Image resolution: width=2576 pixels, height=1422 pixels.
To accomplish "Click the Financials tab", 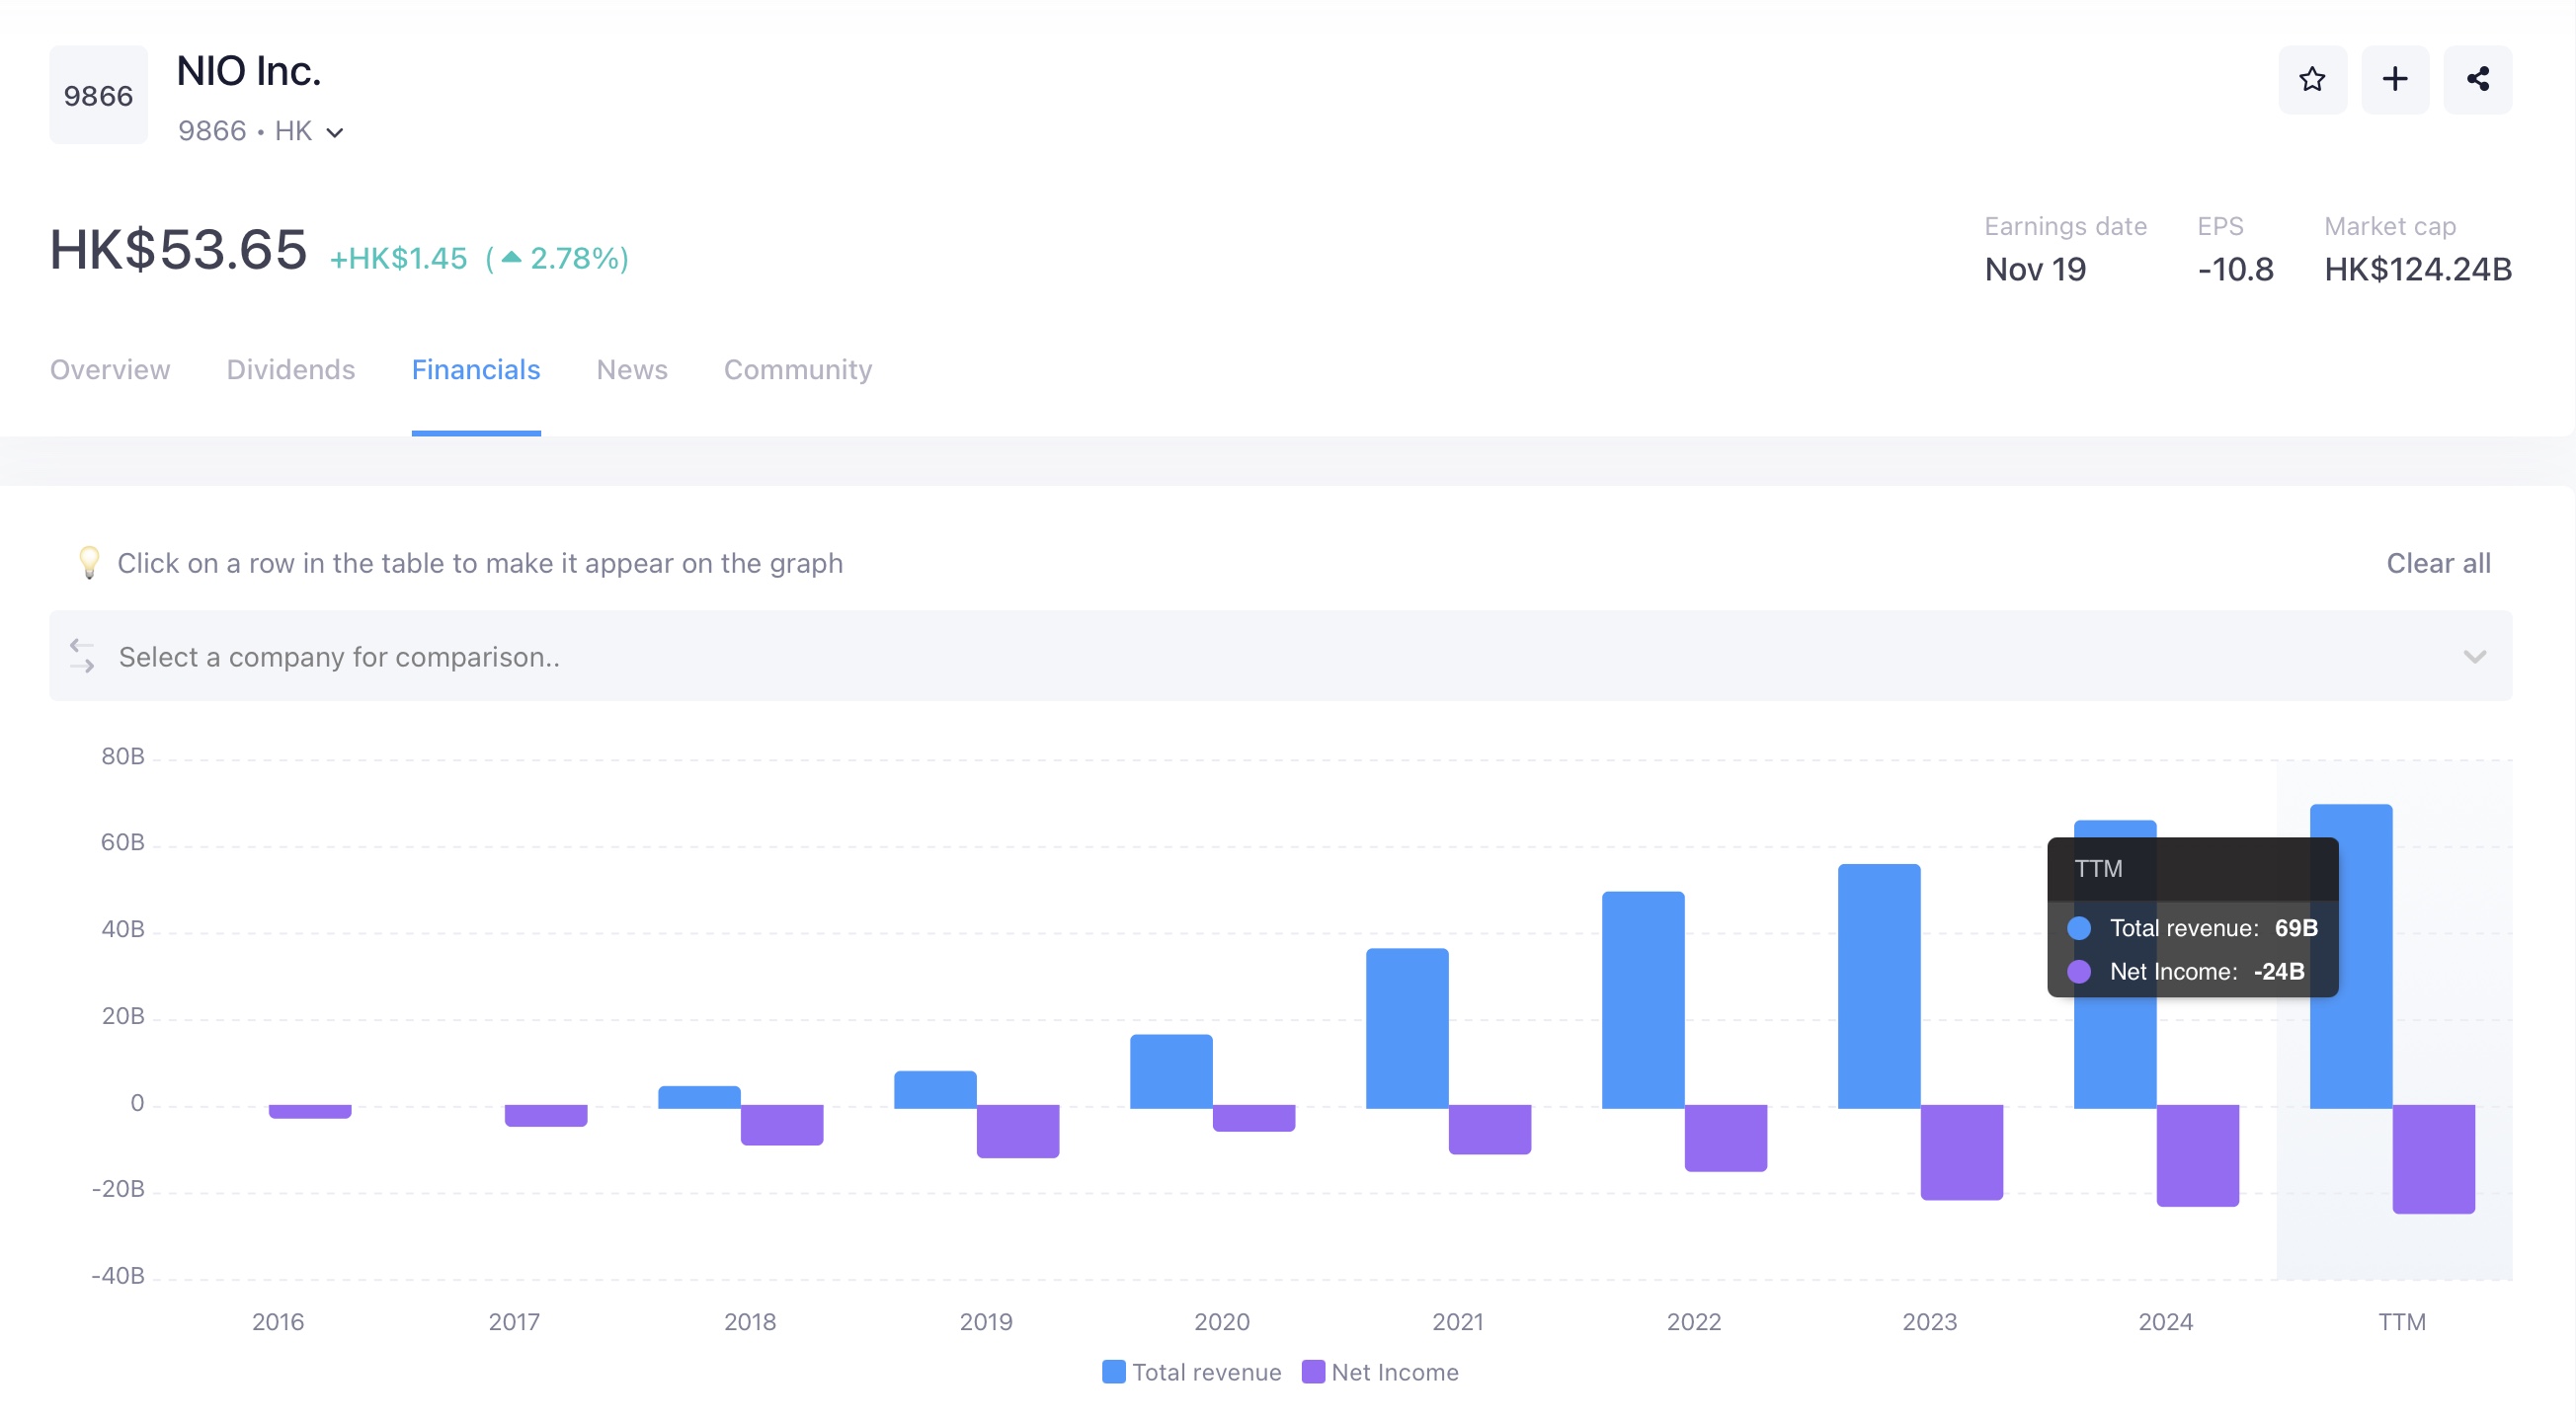I will coord(475,370).
